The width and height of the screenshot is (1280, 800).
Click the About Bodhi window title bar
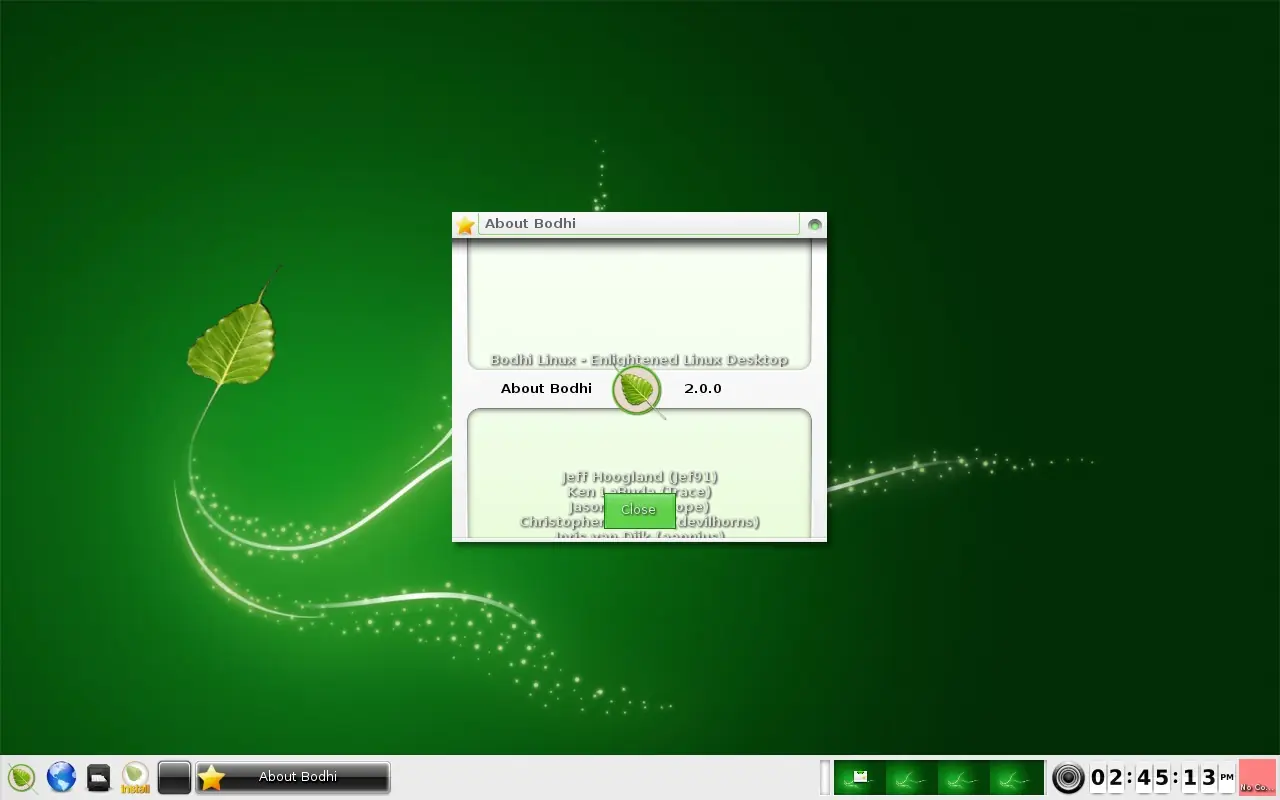(x=639, y=224)
